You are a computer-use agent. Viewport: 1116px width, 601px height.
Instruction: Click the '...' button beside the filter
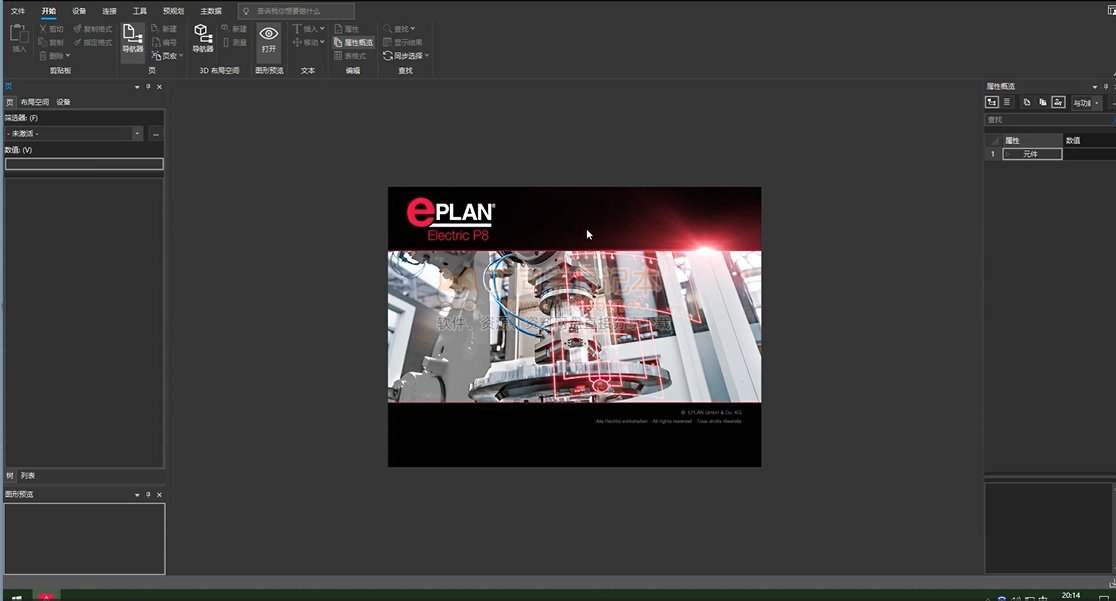pyautogui.click(x=156, y=133)
